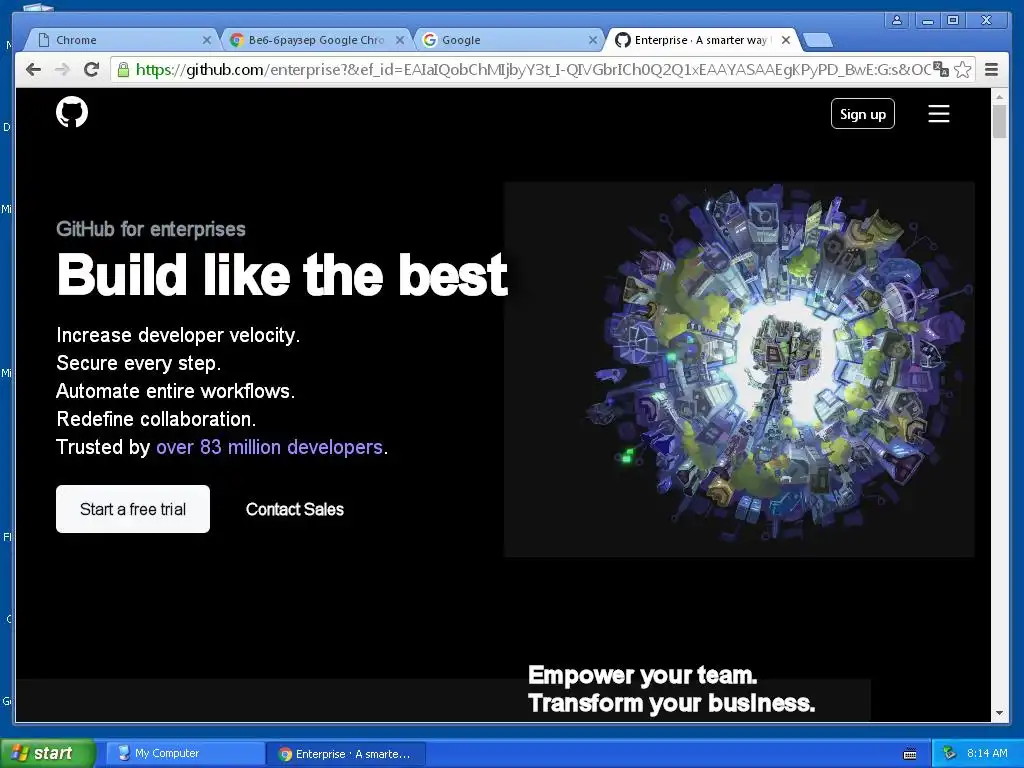Close the Chrome tab
The width and height of the screenshot is (1024, 768).
207,40
